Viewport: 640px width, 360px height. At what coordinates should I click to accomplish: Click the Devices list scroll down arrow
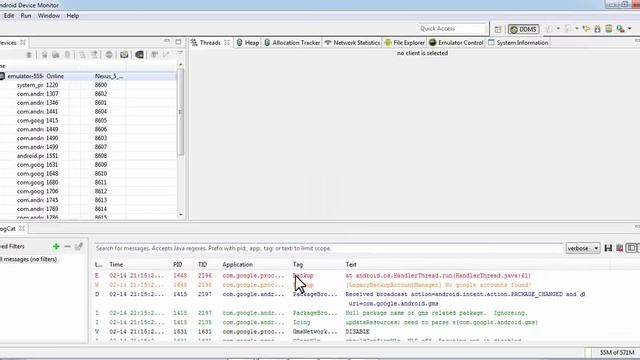click(180, 215)
